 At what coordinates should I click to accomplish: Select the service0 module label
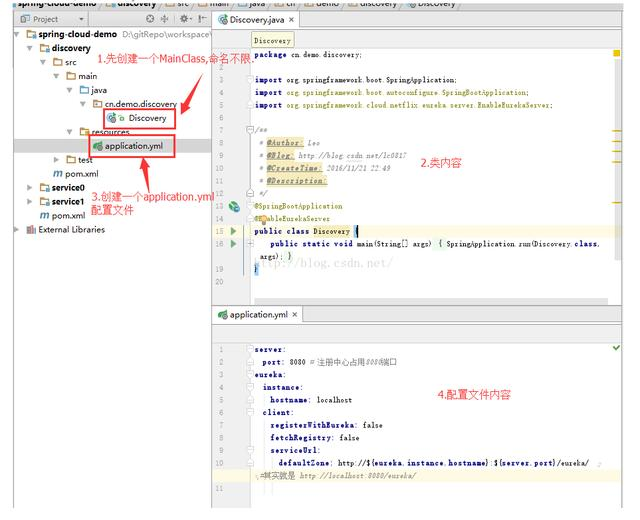pyautogui.click(x=68, y=187)
